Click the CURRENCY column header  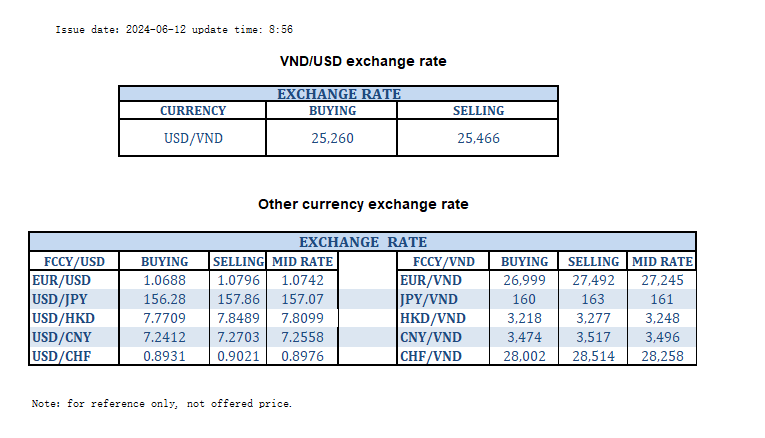tap(193, 111)
